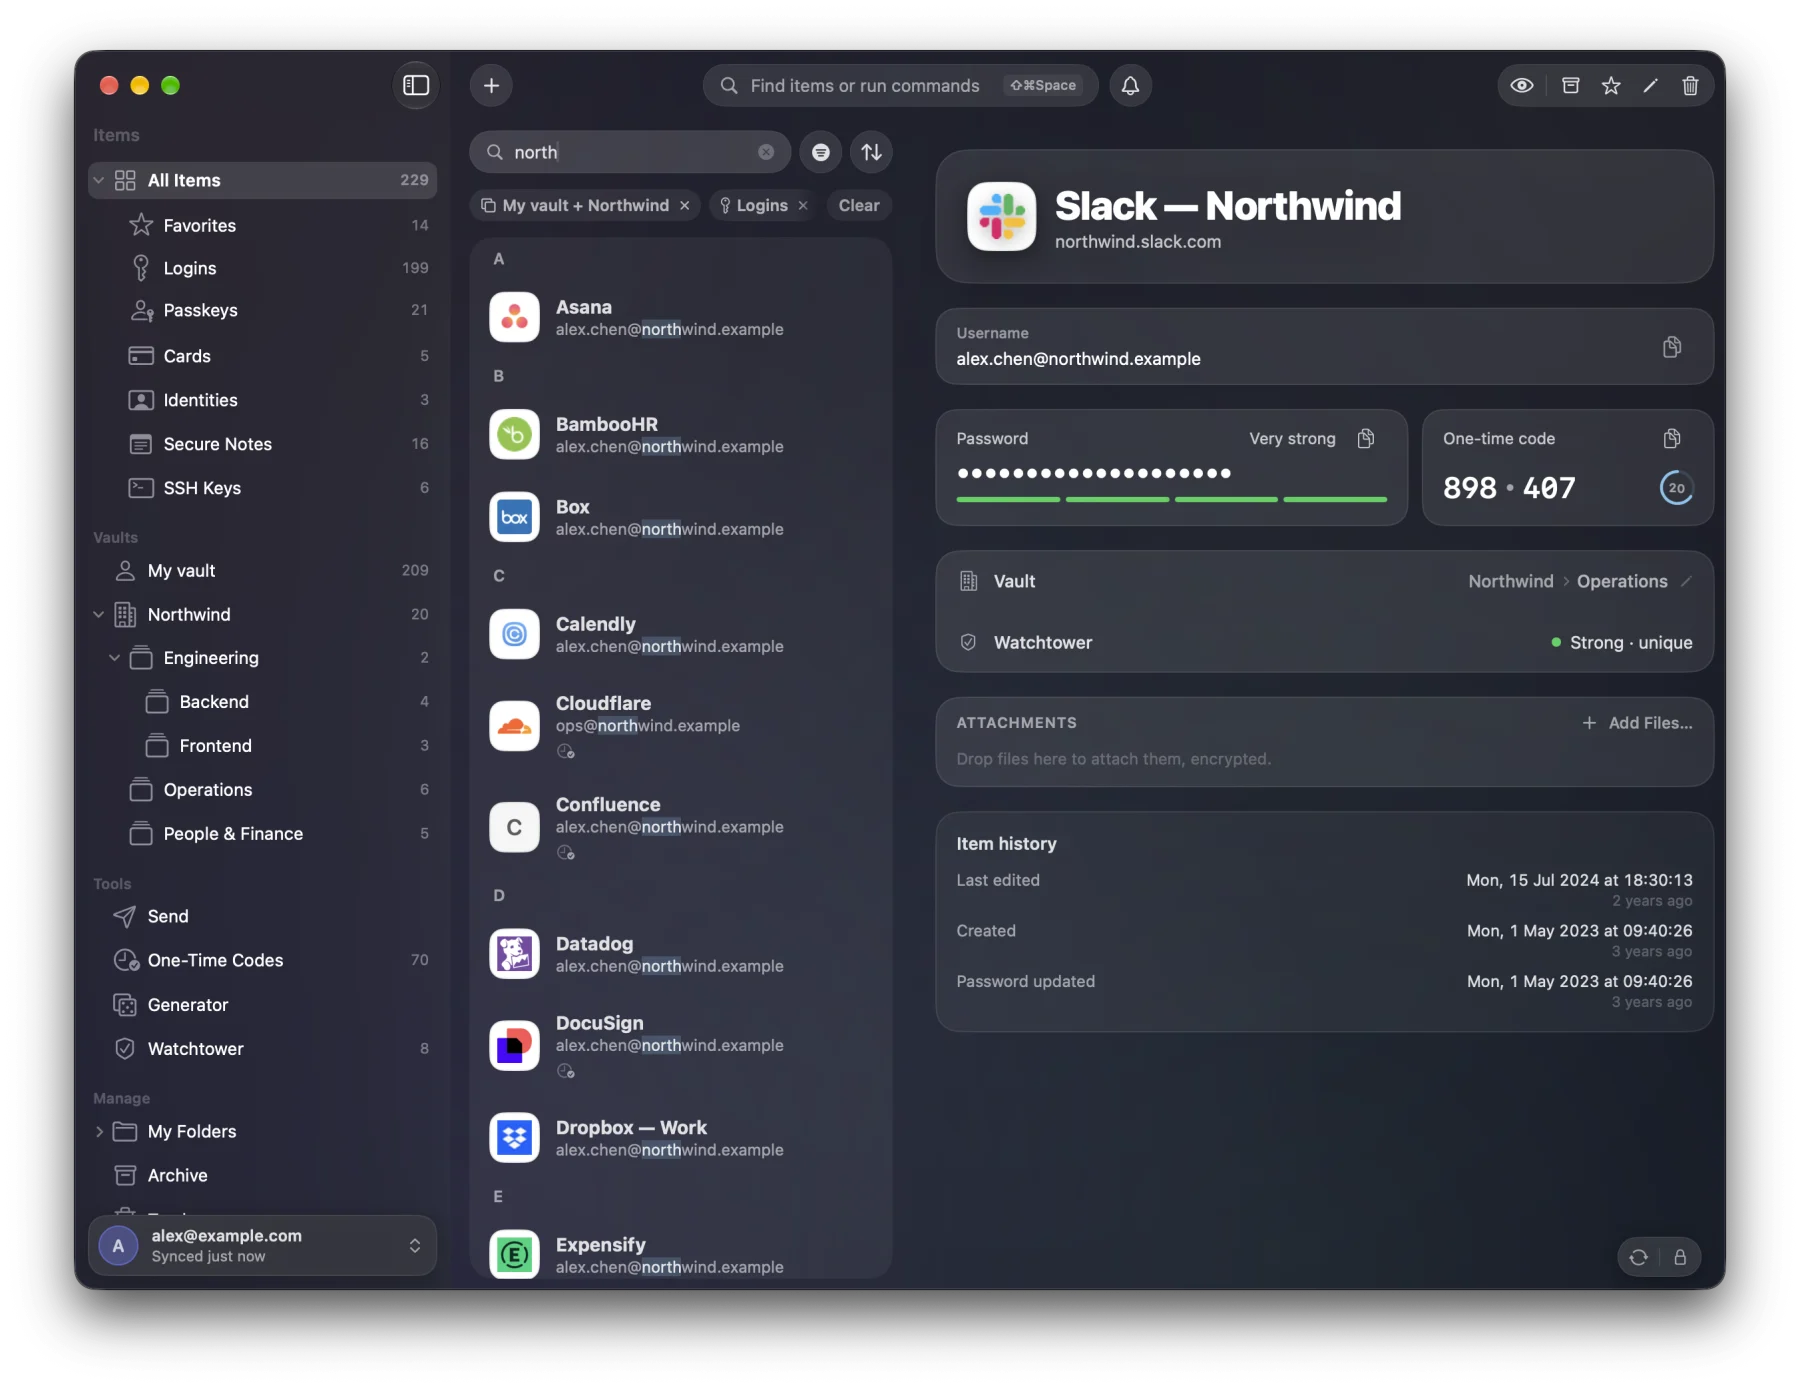Open the Generator tool
Screen dimensions: 1800x1388
tap(263, 1005)
